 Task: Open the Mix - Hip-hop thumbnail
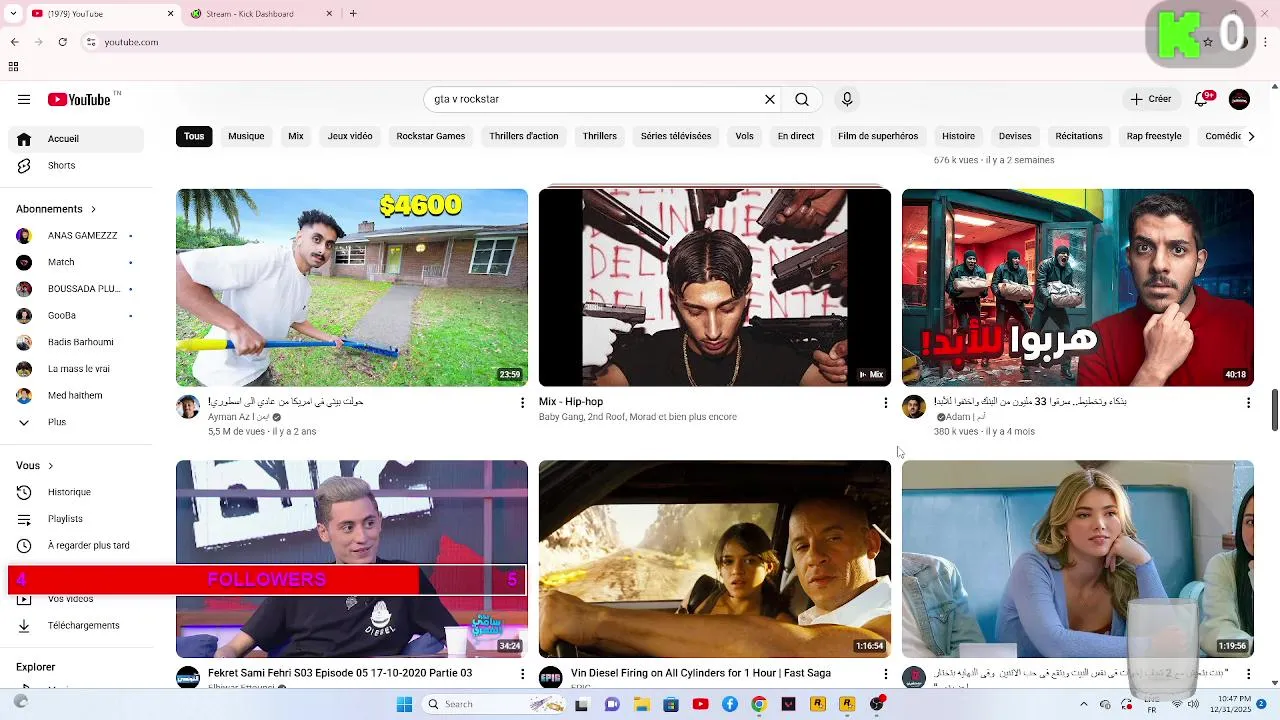click(x=715, y=288)
